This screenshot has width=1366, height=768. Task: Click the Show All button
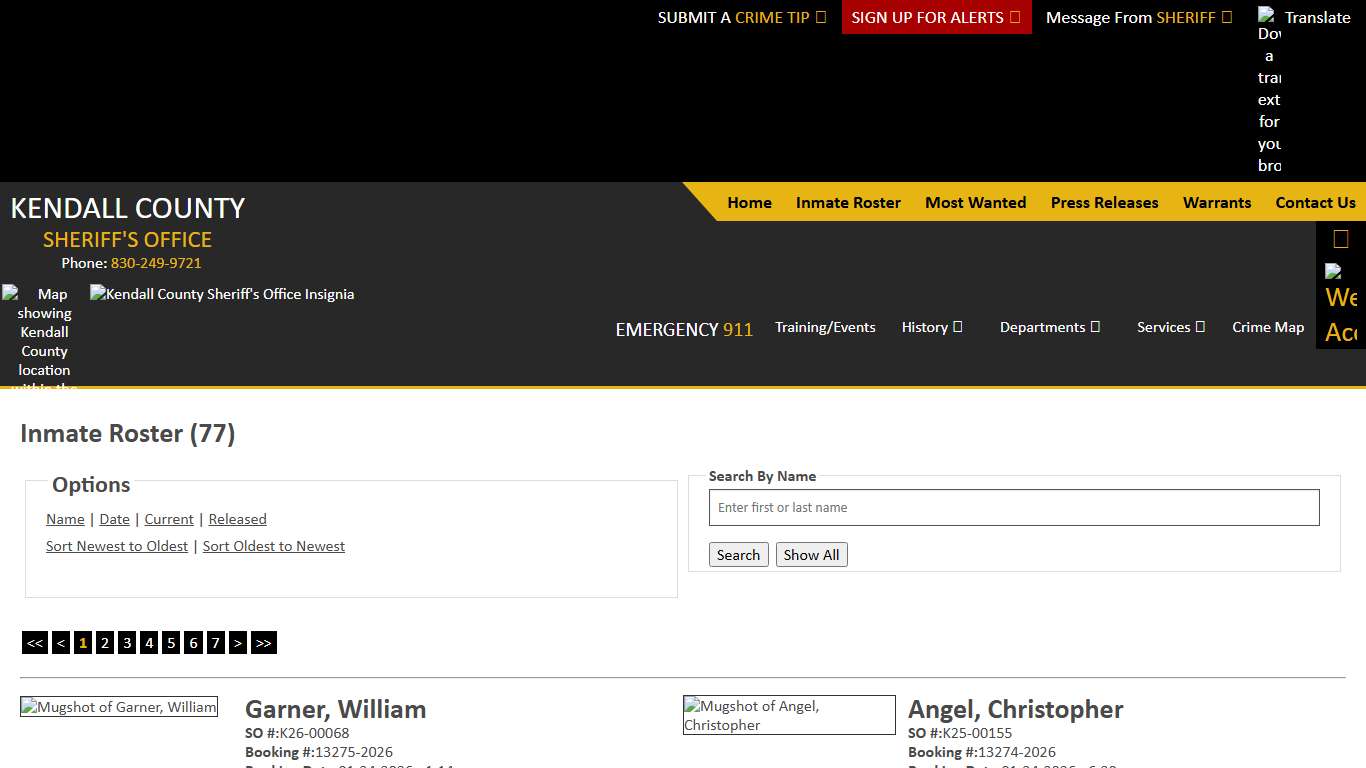pos(811,554)
